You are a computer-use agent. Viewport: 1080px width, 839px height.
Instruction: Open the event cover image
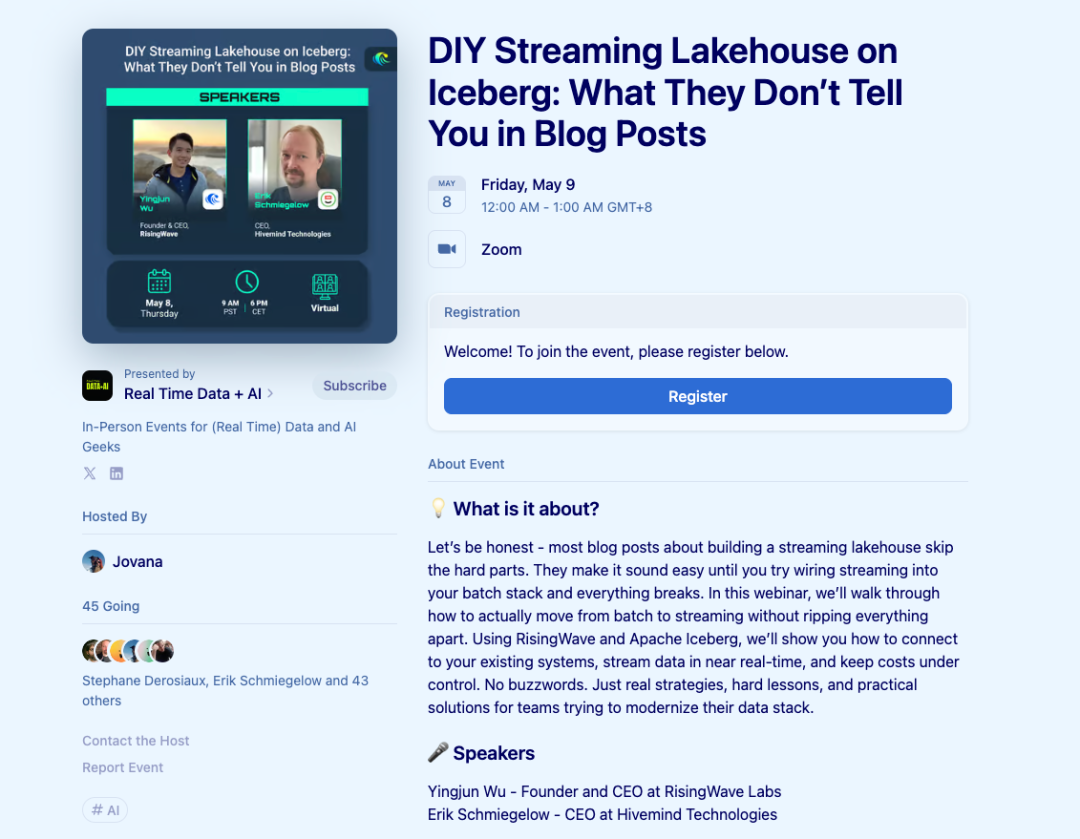click(x=239, y=186)
